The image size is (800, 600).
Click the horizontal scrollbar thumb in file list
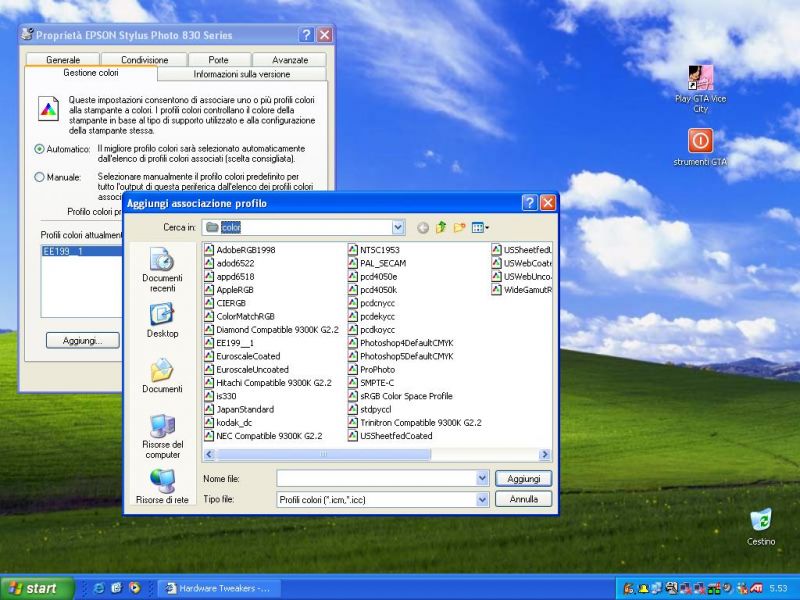point(323,454)
